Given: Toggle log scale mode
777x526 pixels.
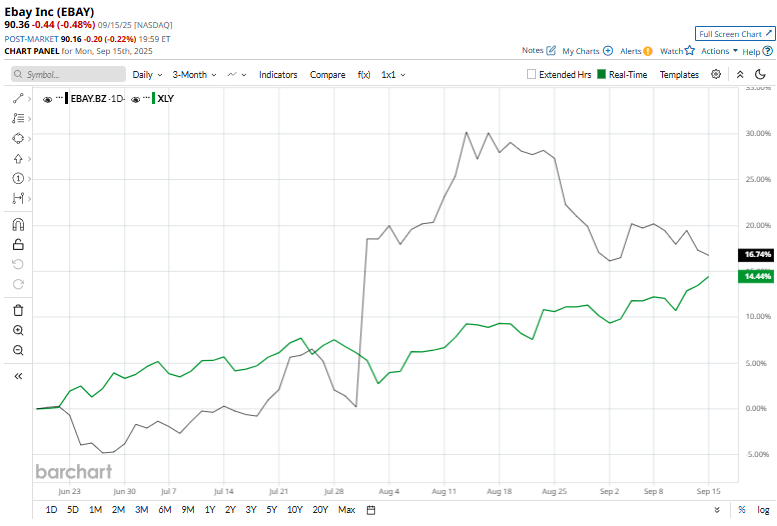Looking at the screenshot, I should (x=763, y=510).
